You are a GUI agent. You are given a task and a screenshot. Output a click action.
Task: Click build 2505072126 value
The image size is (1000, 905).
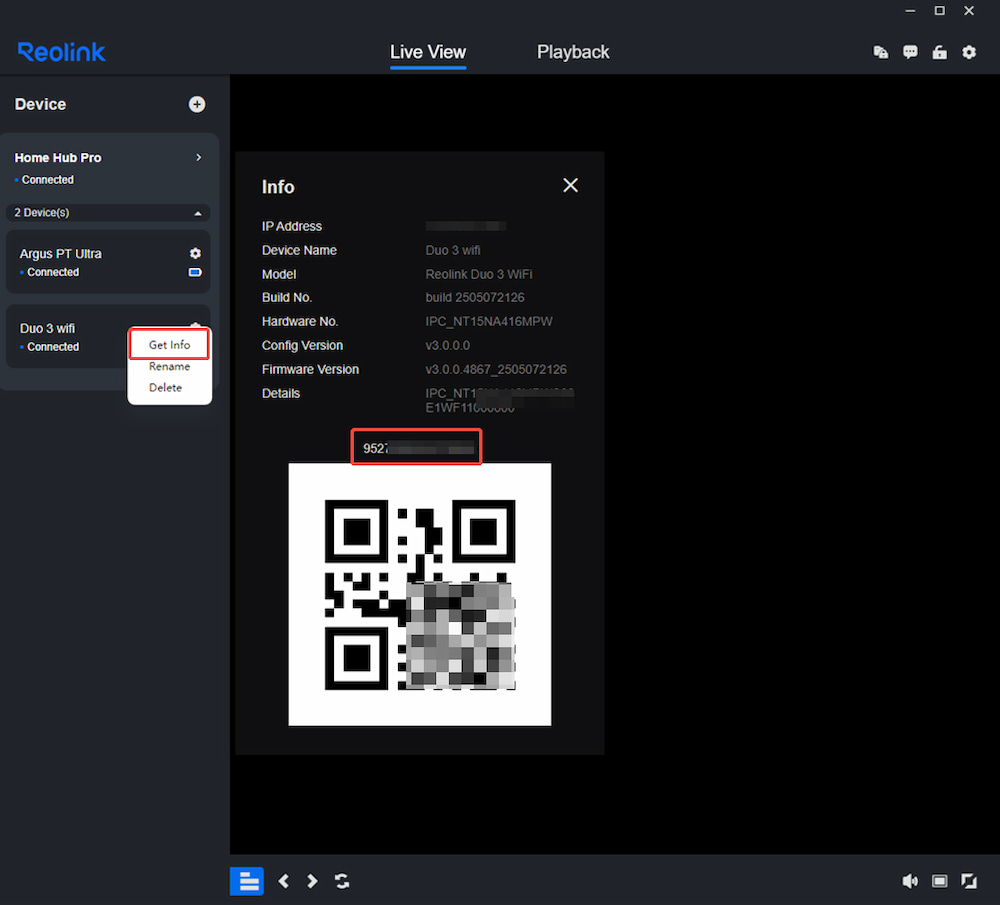[475, 298]
